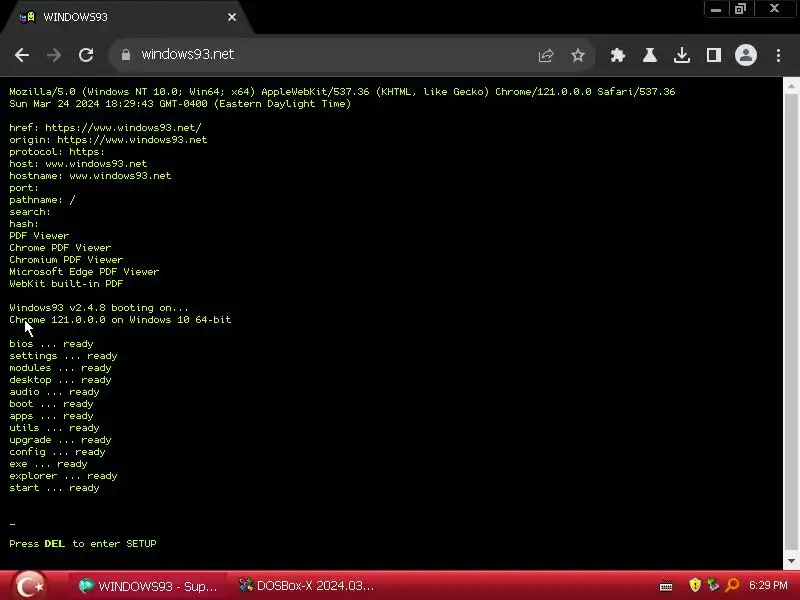
Task: Click the 'host: www.windows93.net' line
Action: point(78,164)
